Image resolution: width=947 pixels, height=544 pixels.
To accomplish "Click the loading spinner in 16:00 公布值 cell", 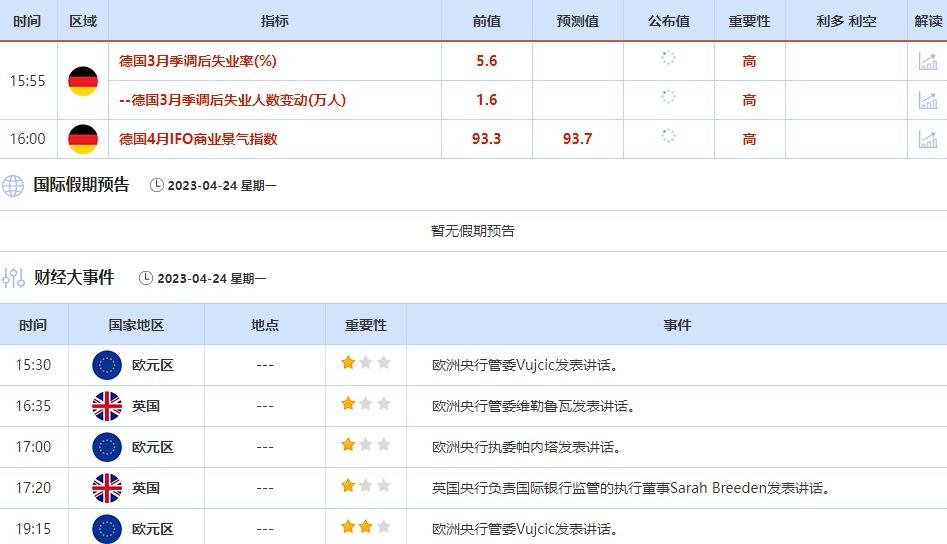I will click(x=668, y=136).
